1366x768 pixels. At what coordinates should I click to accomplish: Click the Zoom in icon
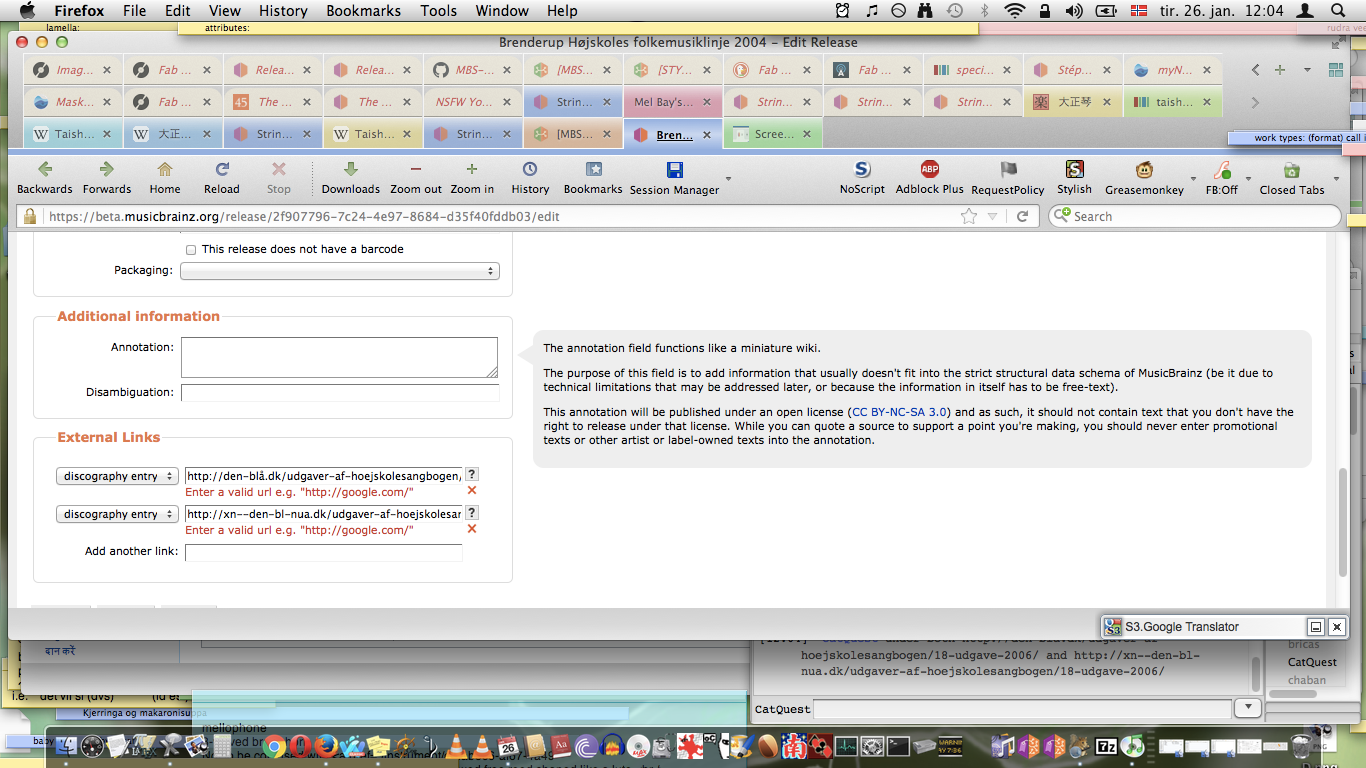pos(472,170)
